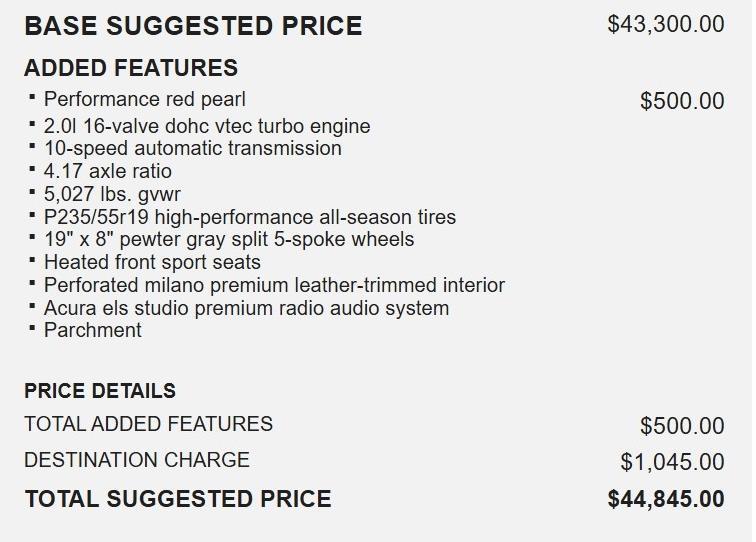Select the $43,300.00 base price amount

click(x=665, y=24)
